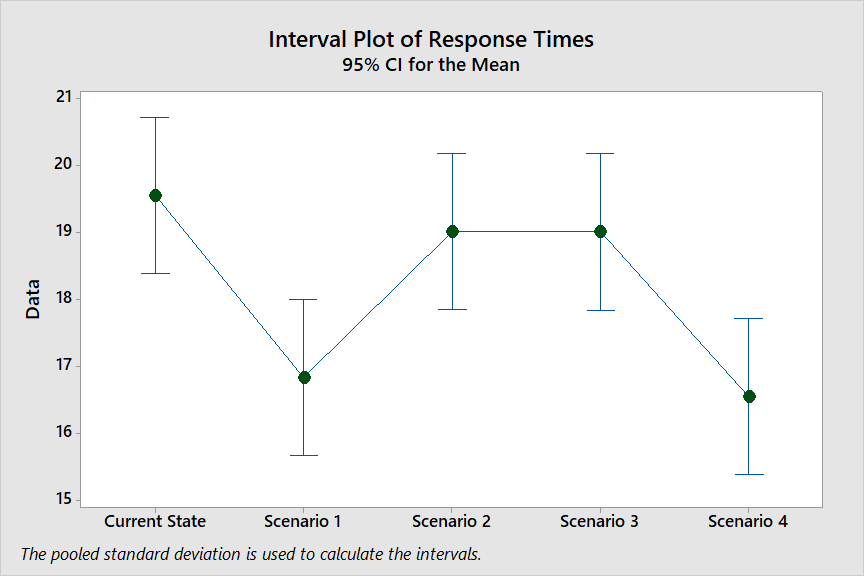The height and width of the screenshot is (576, 864).
Task: Click the Current State x-axis label
Action: 155,521
